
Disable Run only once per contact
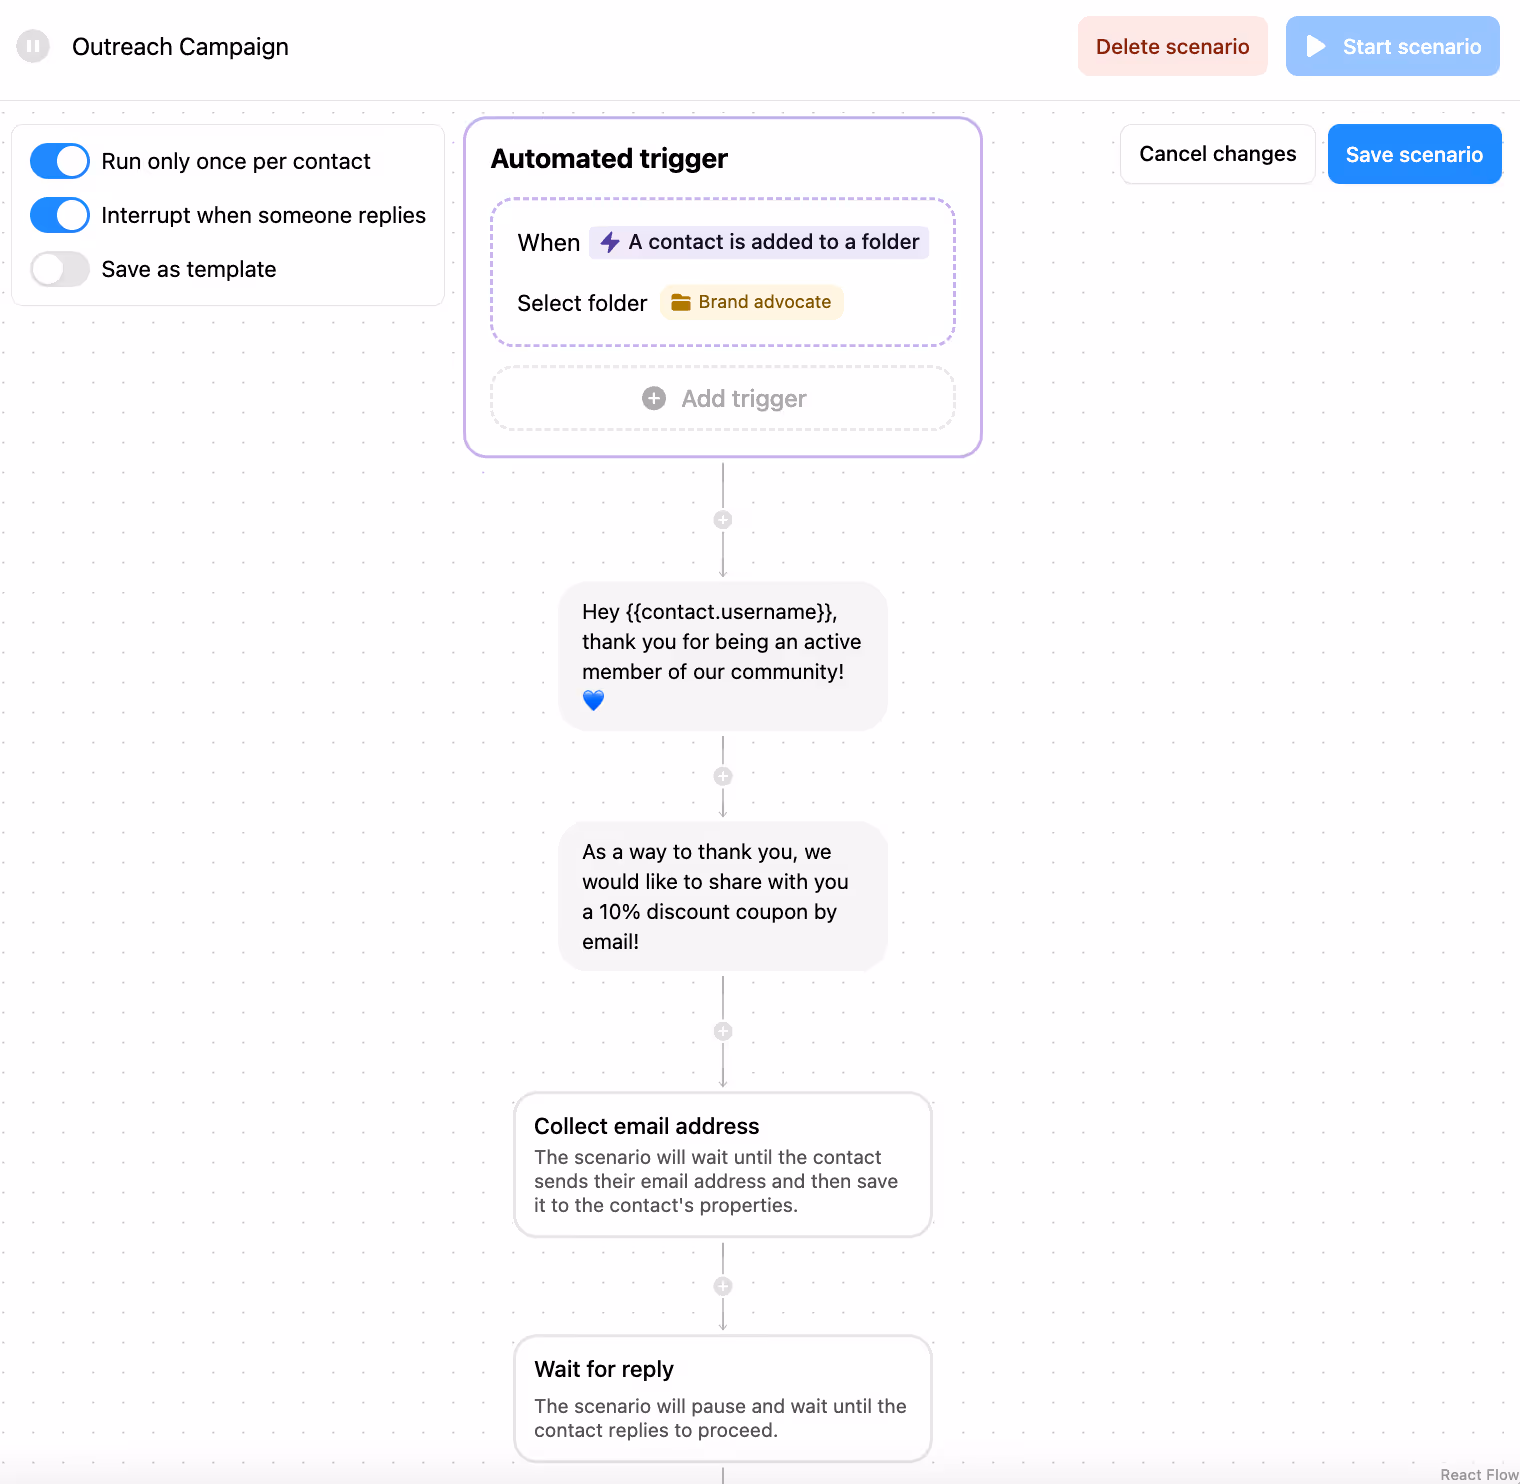coord(59,161)
